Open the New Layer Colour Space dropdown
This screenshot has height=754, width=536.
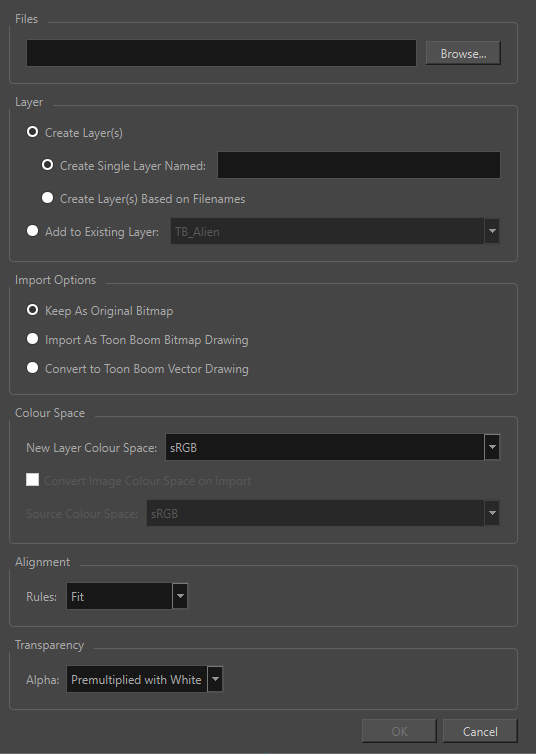(332, 447)
